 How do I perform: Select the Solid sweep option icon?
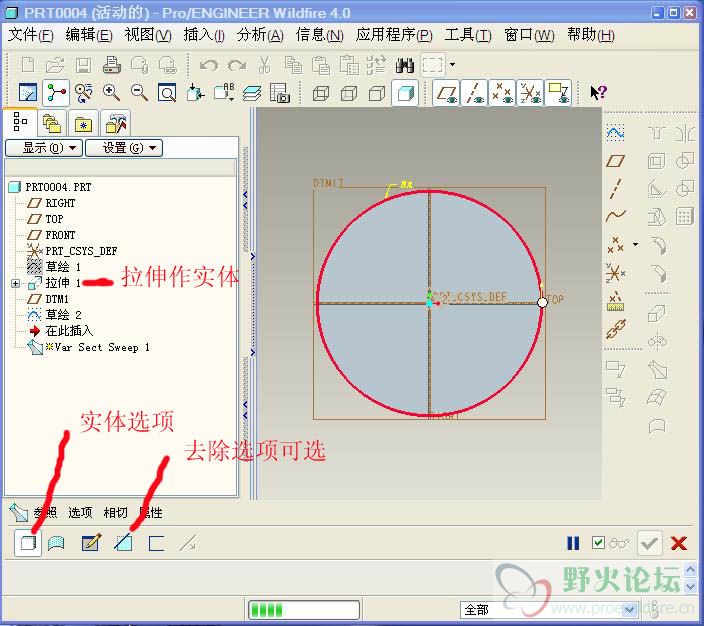pyautogui.click(x=28, y=543)
